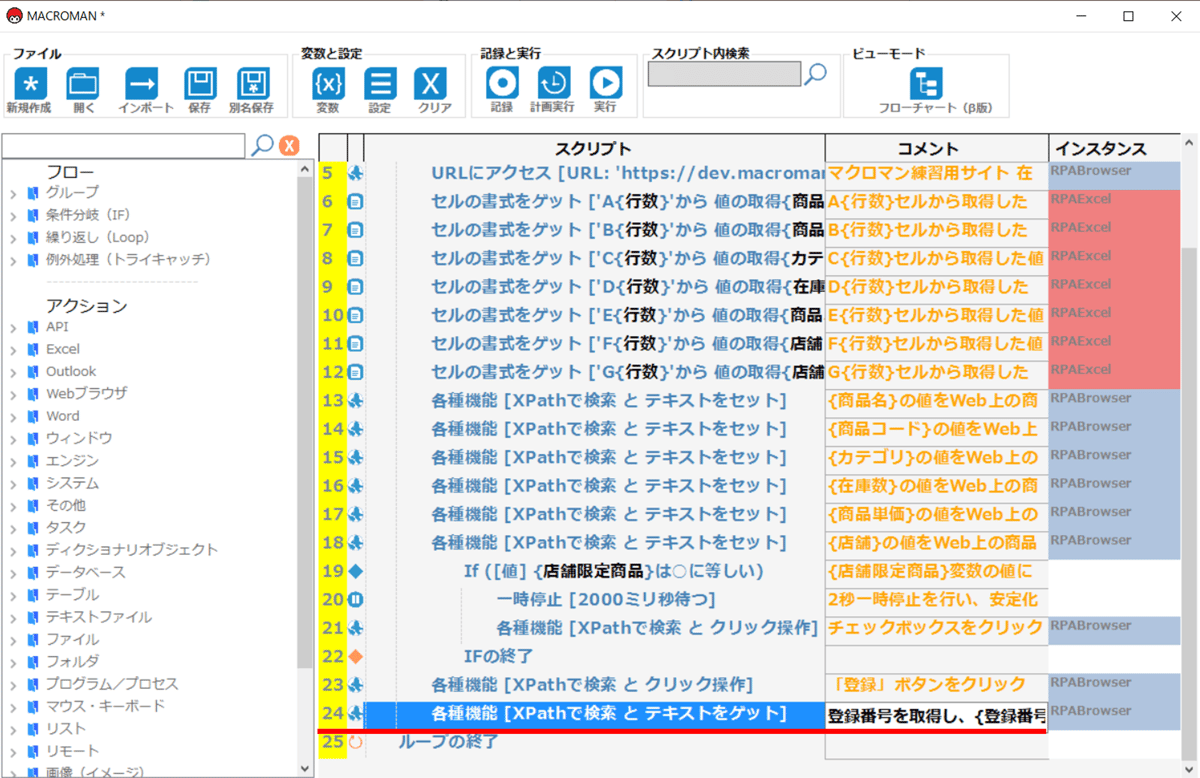
Task: Click row number 18 in the gutter
Action: (x=332, y=543)
